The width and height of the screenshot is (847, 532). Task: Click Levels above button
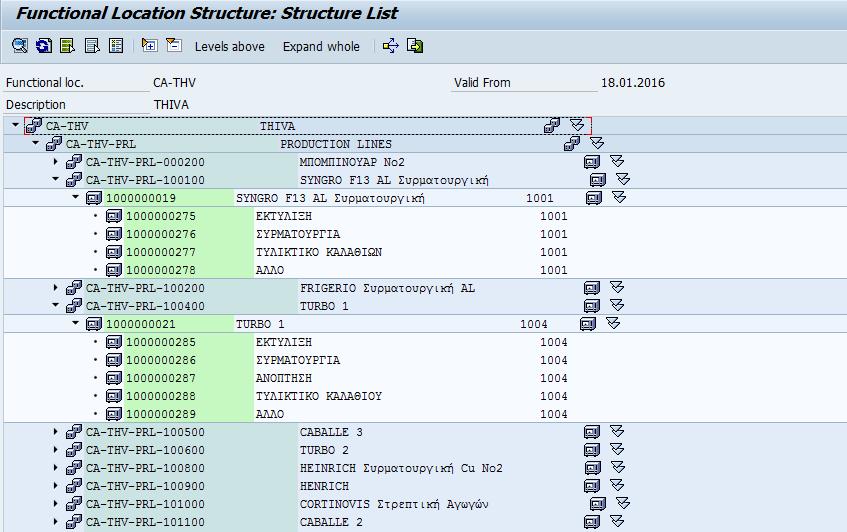(x=230, y=46)
